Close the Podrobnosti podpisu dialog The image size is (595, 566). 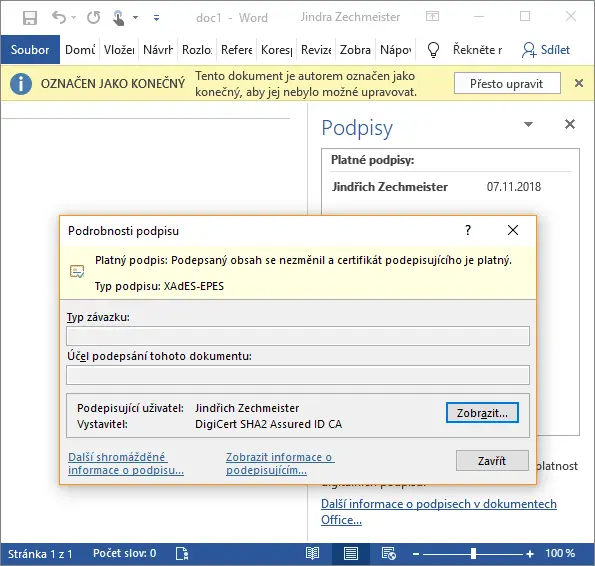pyautogui.click(x=513, y=230)
